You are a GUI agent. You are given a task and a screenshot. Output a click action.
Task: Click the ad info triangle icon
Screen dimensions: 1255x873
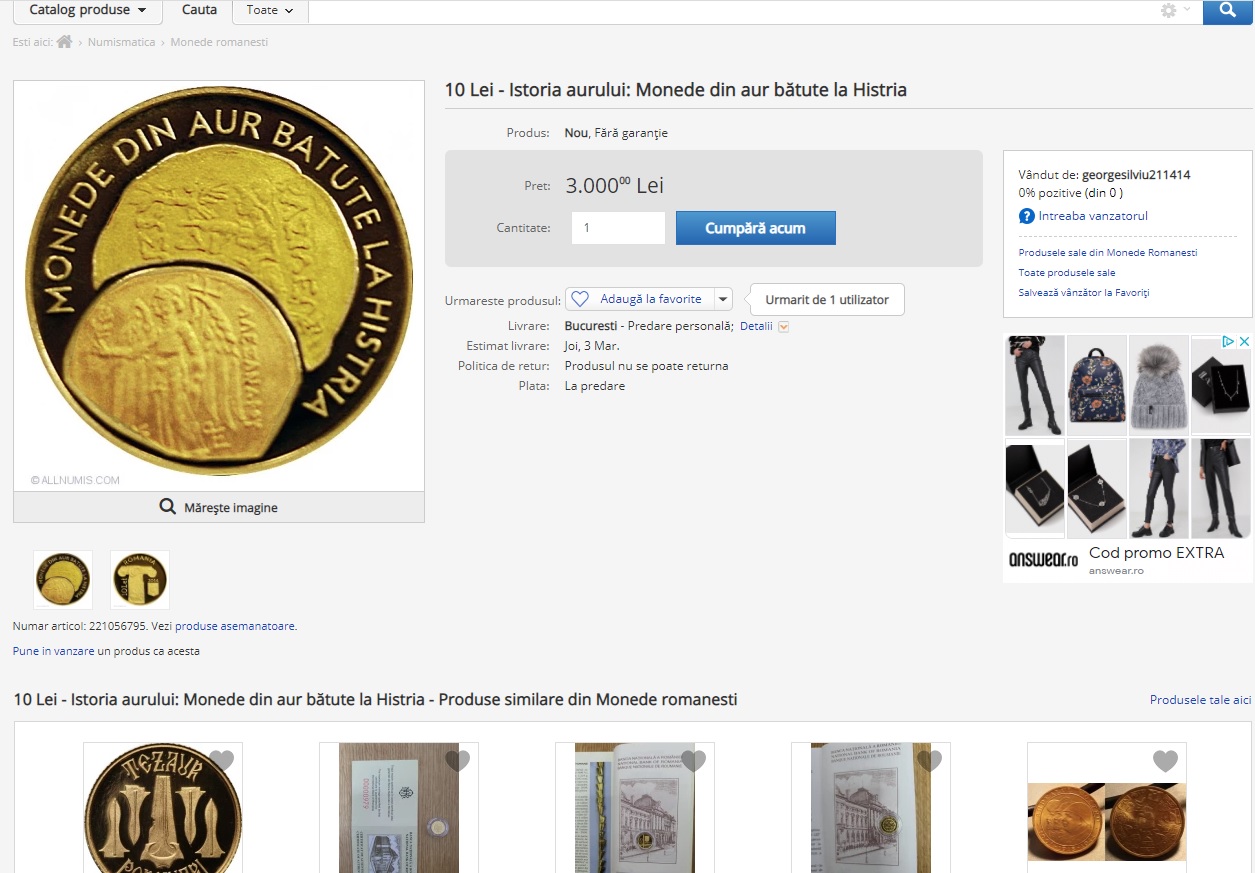coord(1228,342)
